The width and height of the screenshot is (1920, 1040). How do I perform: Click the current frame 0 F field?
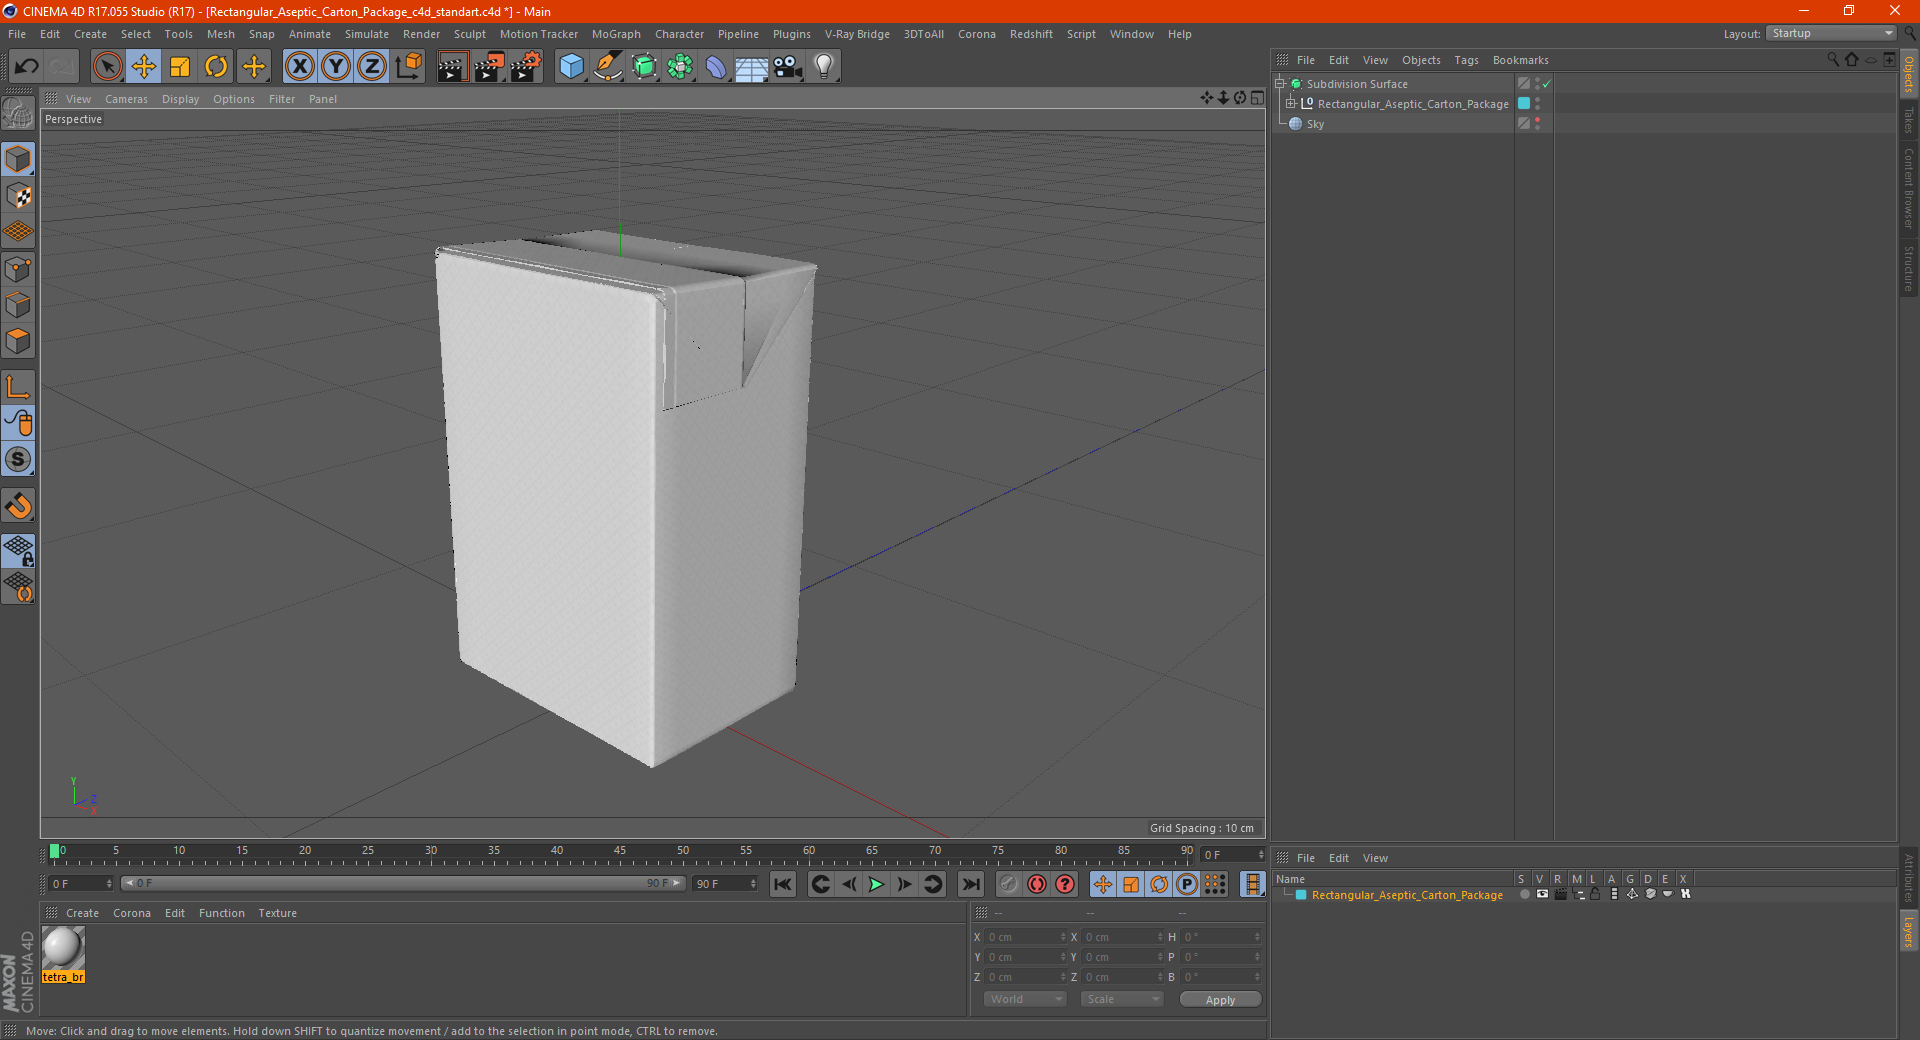pos(80,884)
